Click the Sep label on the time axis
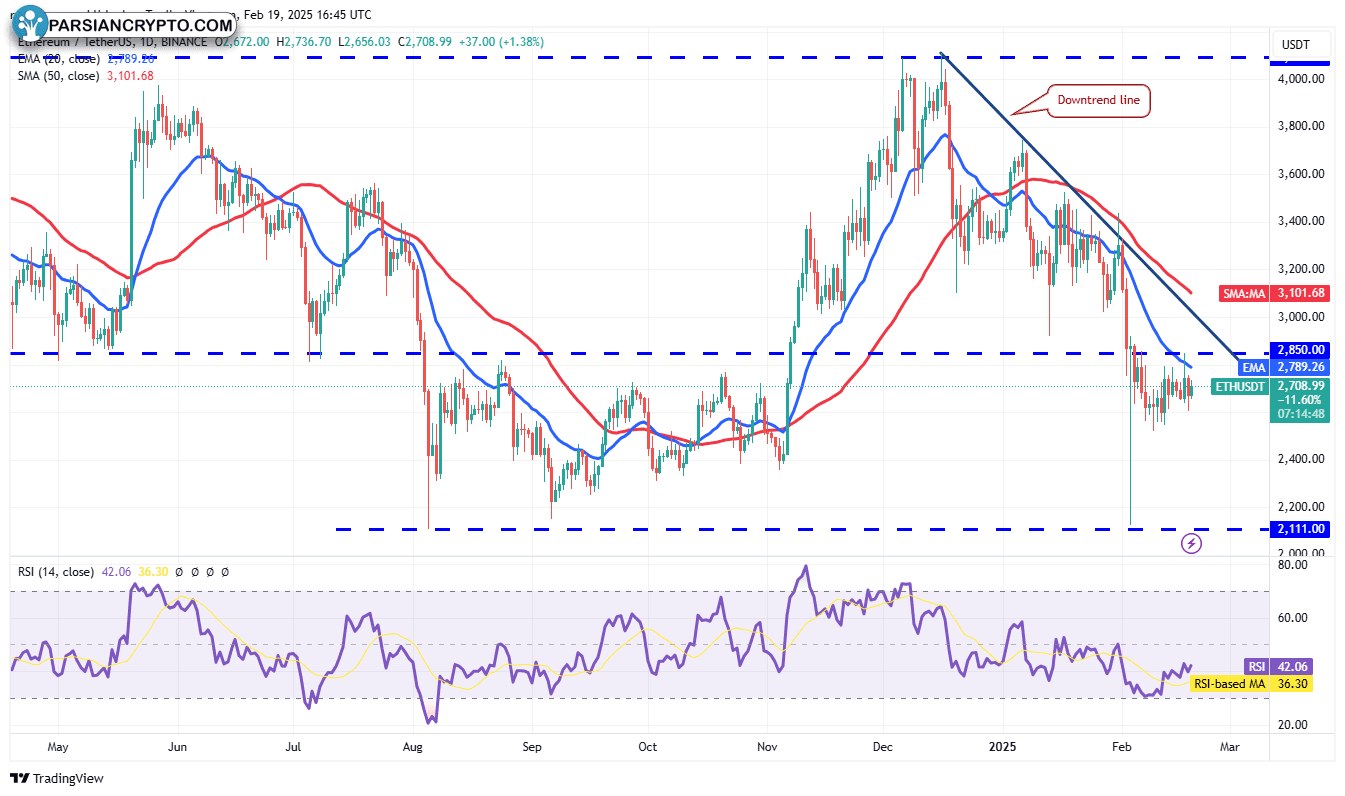 coord(532,747)
